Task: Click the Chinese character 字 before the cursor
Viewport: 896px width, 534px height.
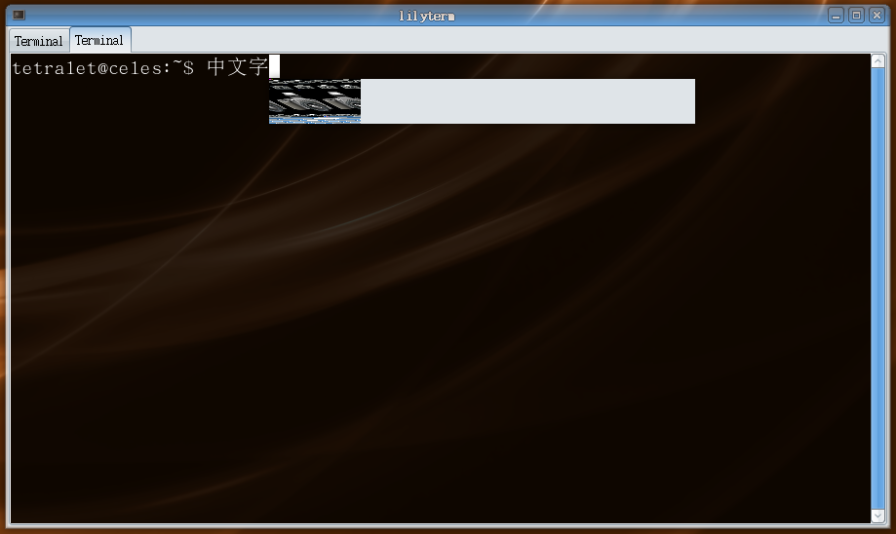Action: (x=258, y=67)
